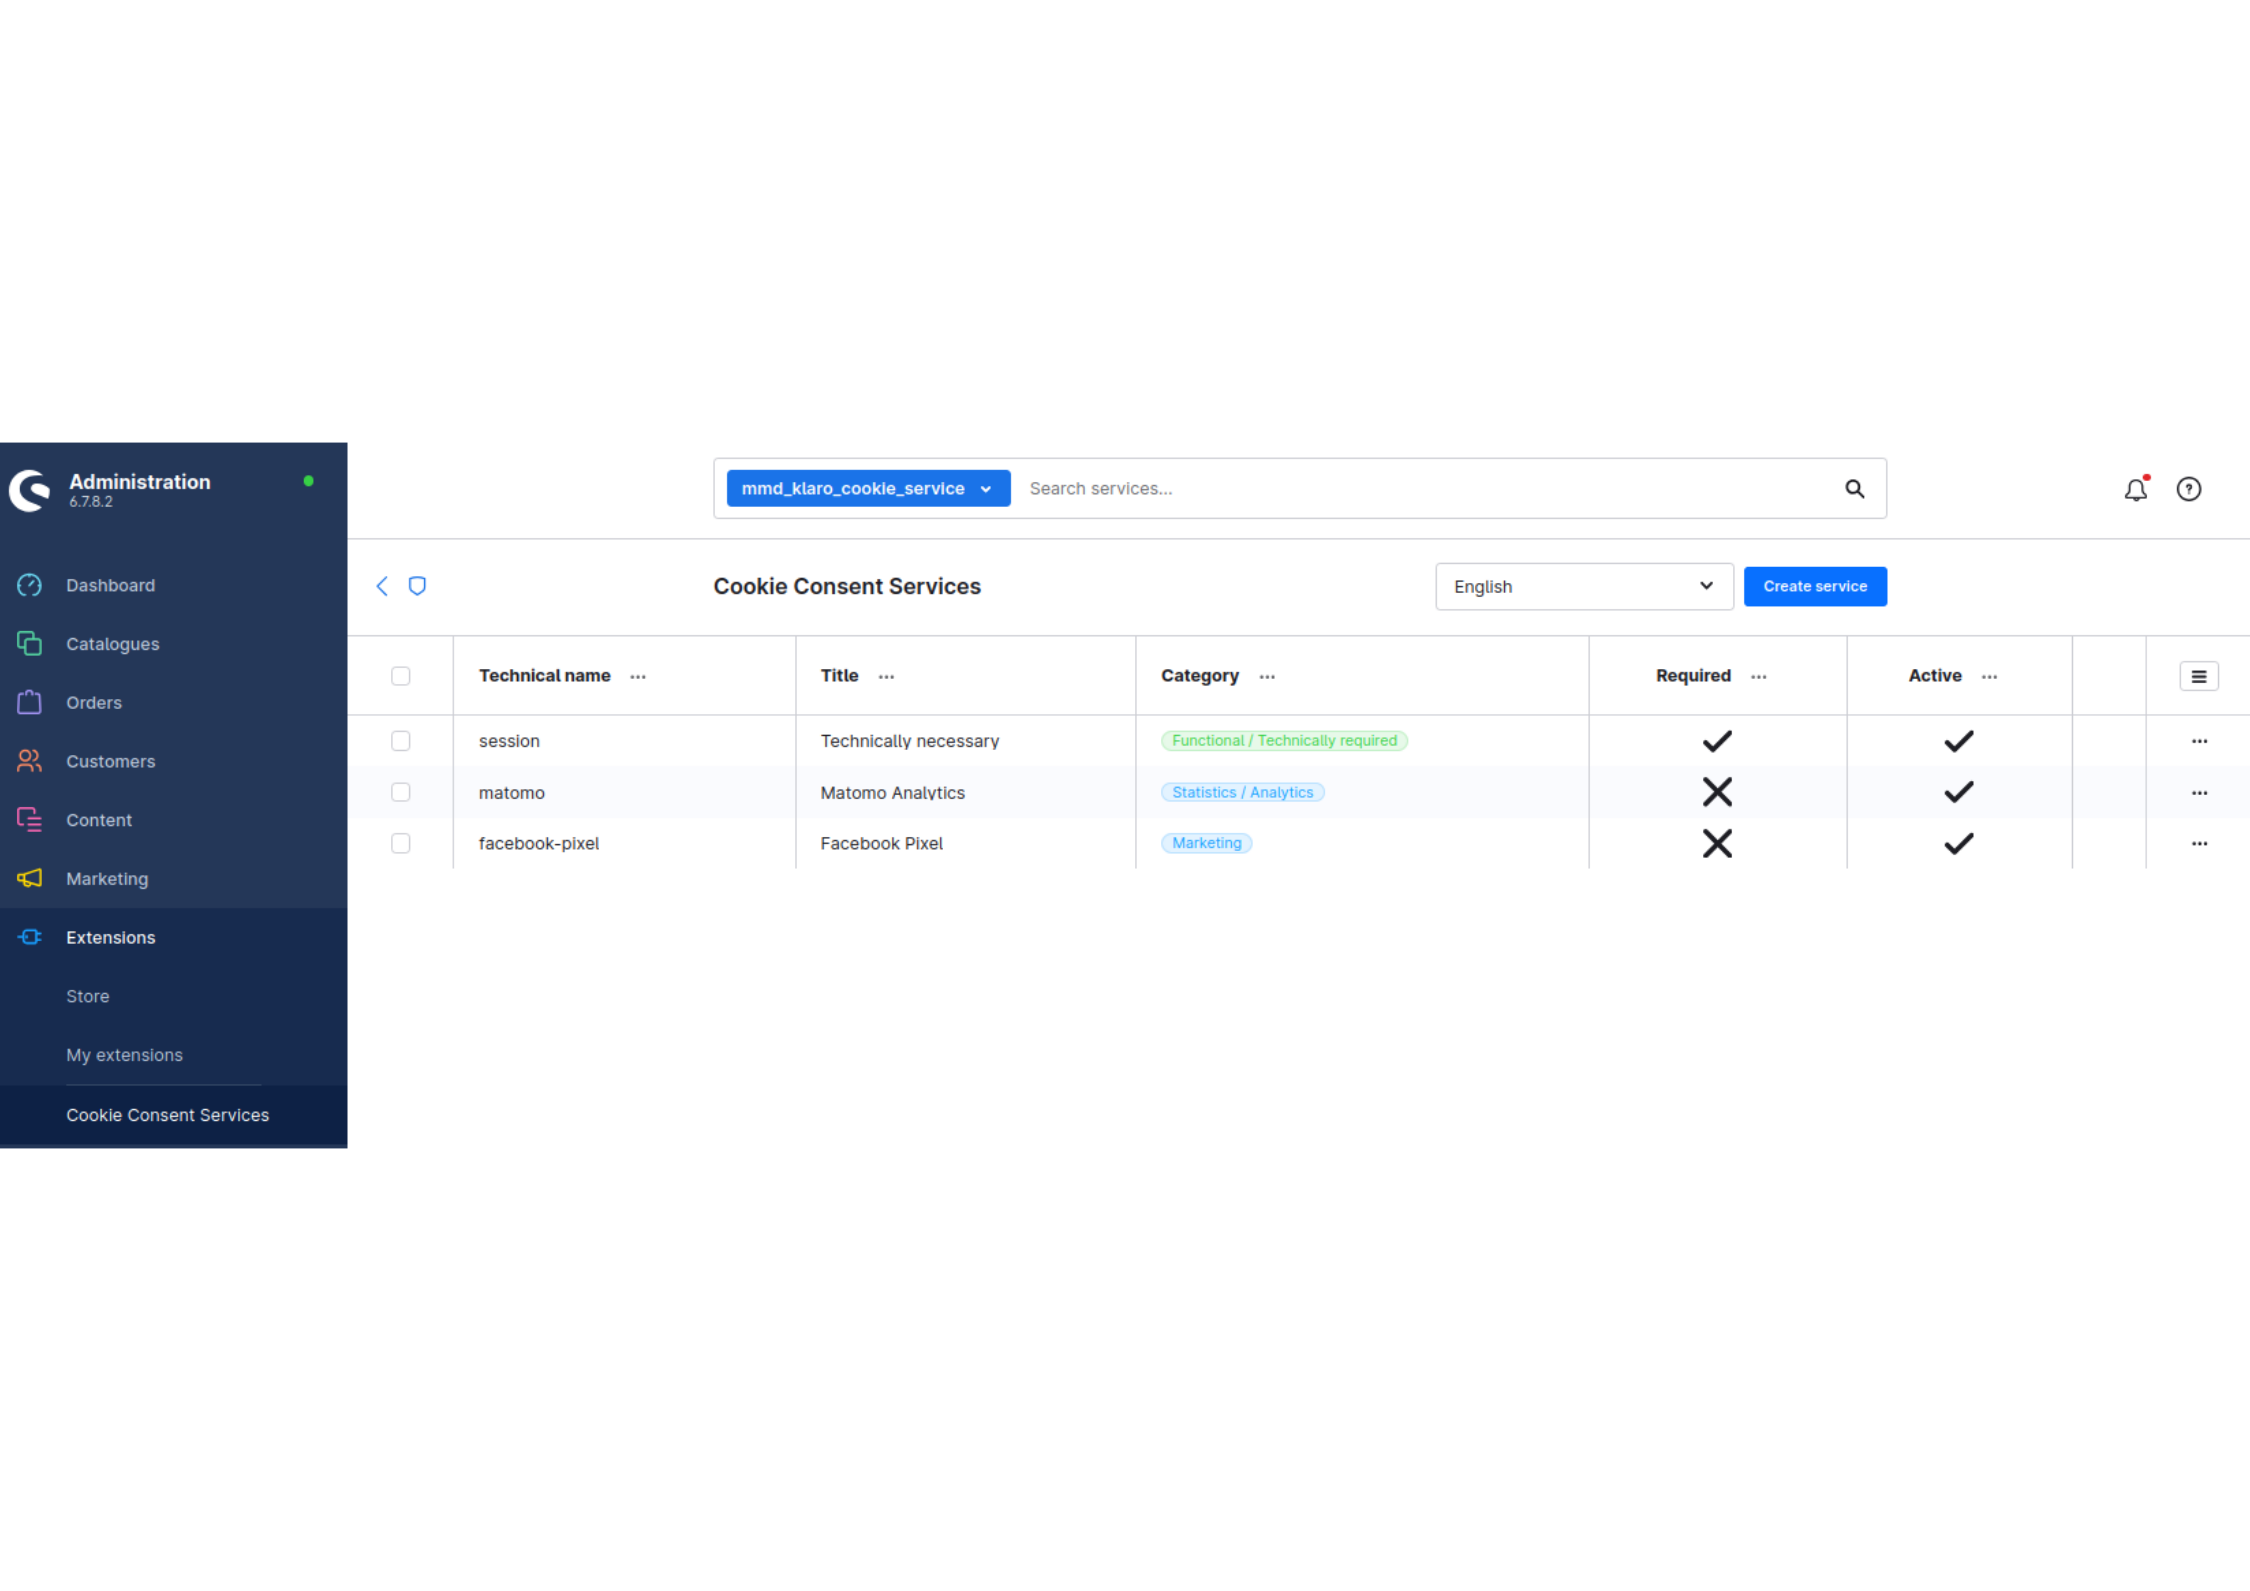Open the matomo service link
2250x1591 pixels.
pos(512,793)
